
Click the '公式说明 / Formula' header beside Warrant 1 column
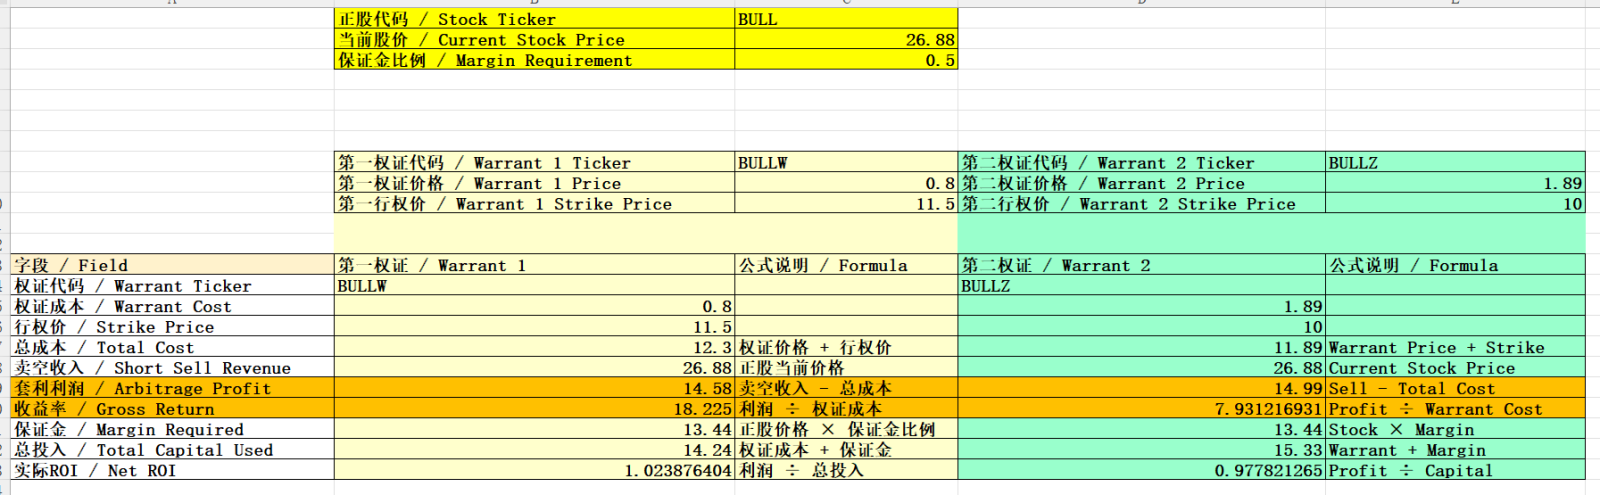(x=846, y=265)
